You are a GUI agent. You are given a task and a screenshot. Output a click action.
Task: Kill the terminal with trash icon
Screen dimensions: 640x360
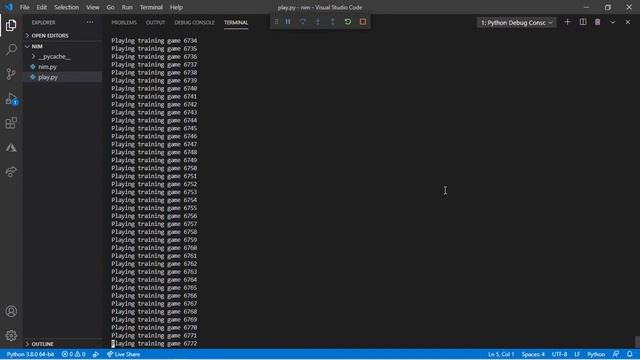coord(598,22)
